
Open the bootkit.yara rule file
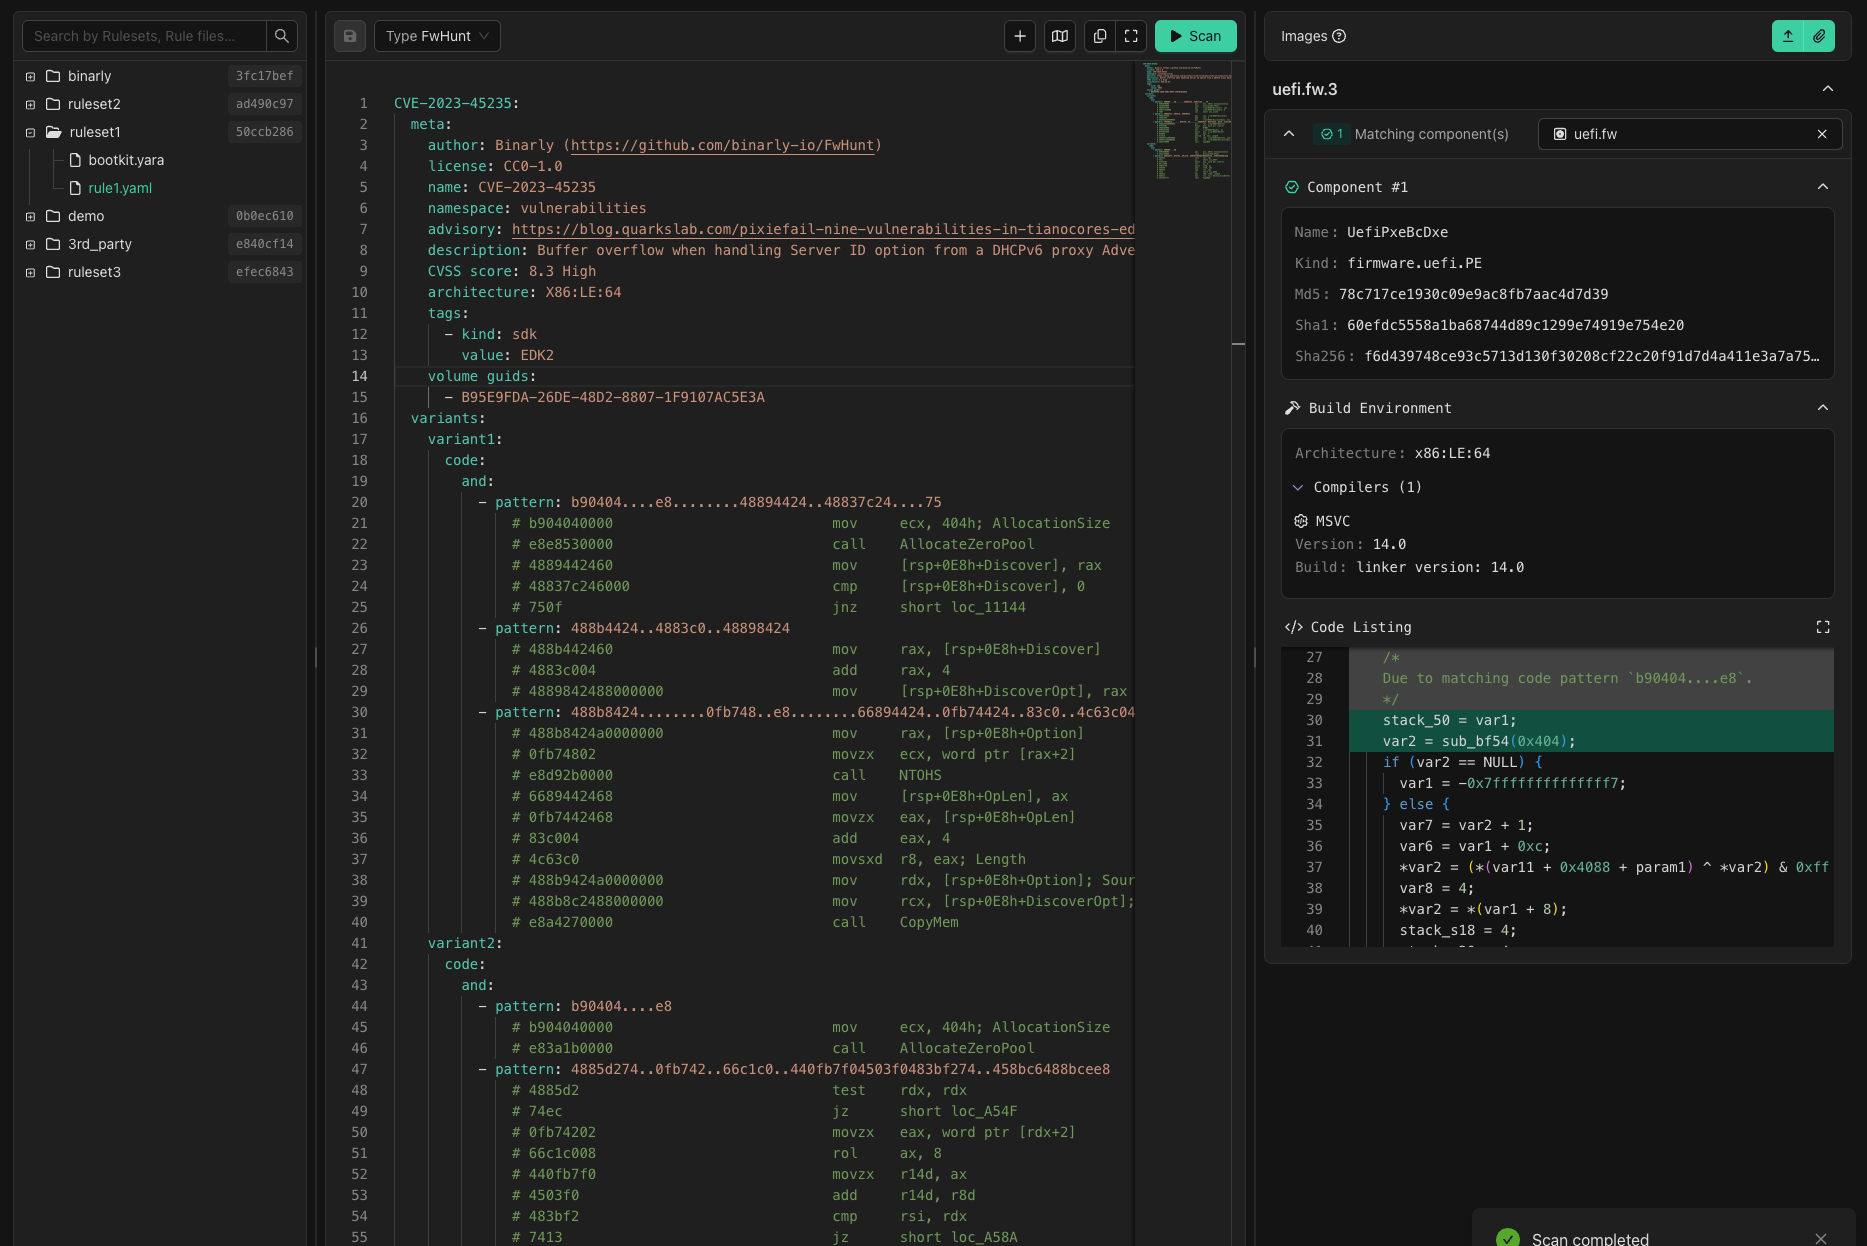click(126, 160)
